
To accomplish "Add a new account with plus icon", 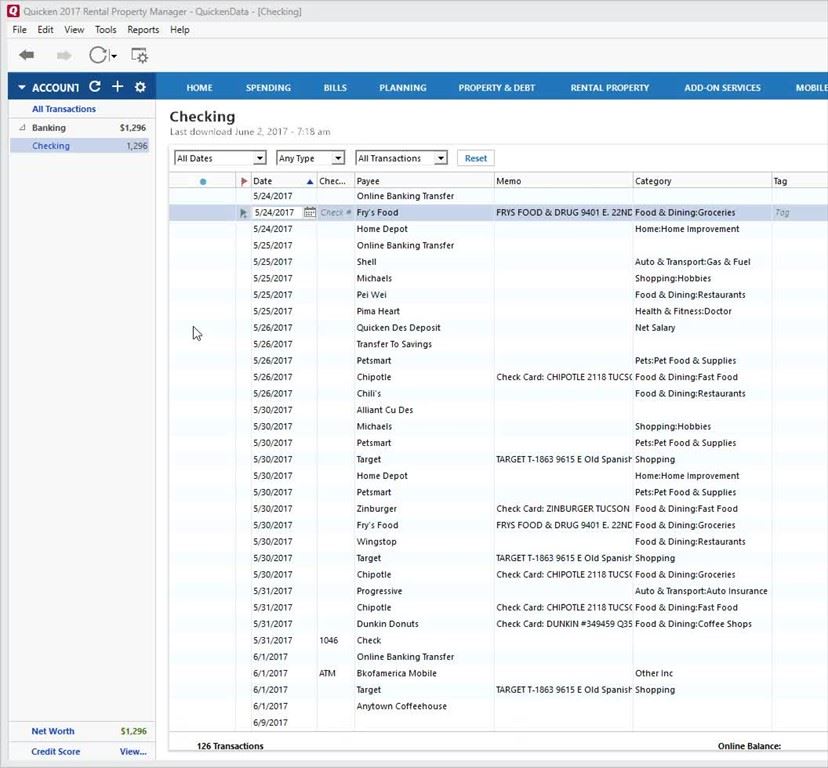I will coord(117,87).
